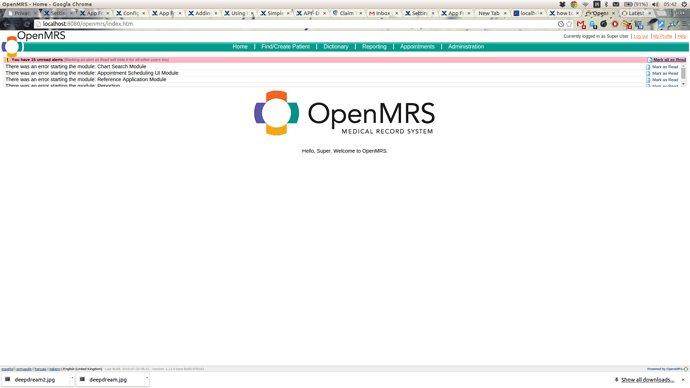Open the sound volume indicator

[x=655, y=4]
